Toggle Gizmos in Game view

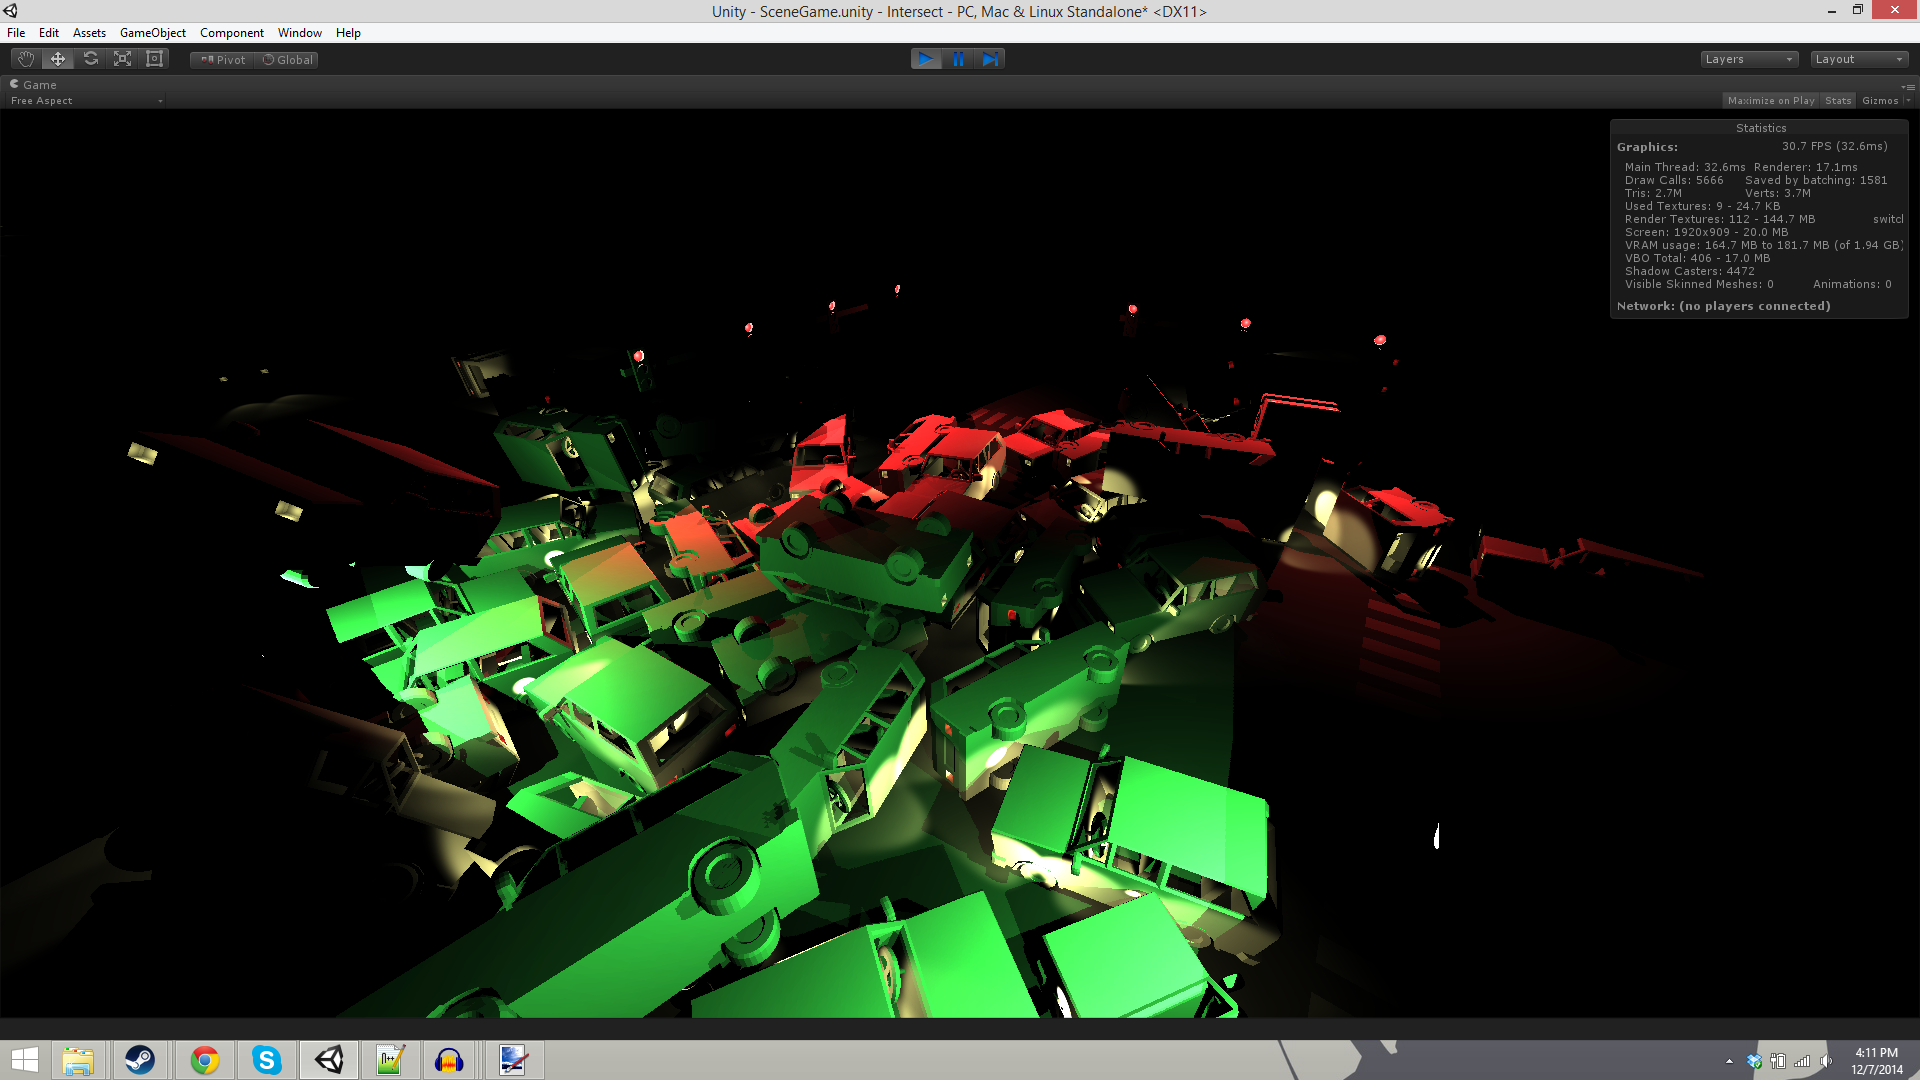point(1880,101)
